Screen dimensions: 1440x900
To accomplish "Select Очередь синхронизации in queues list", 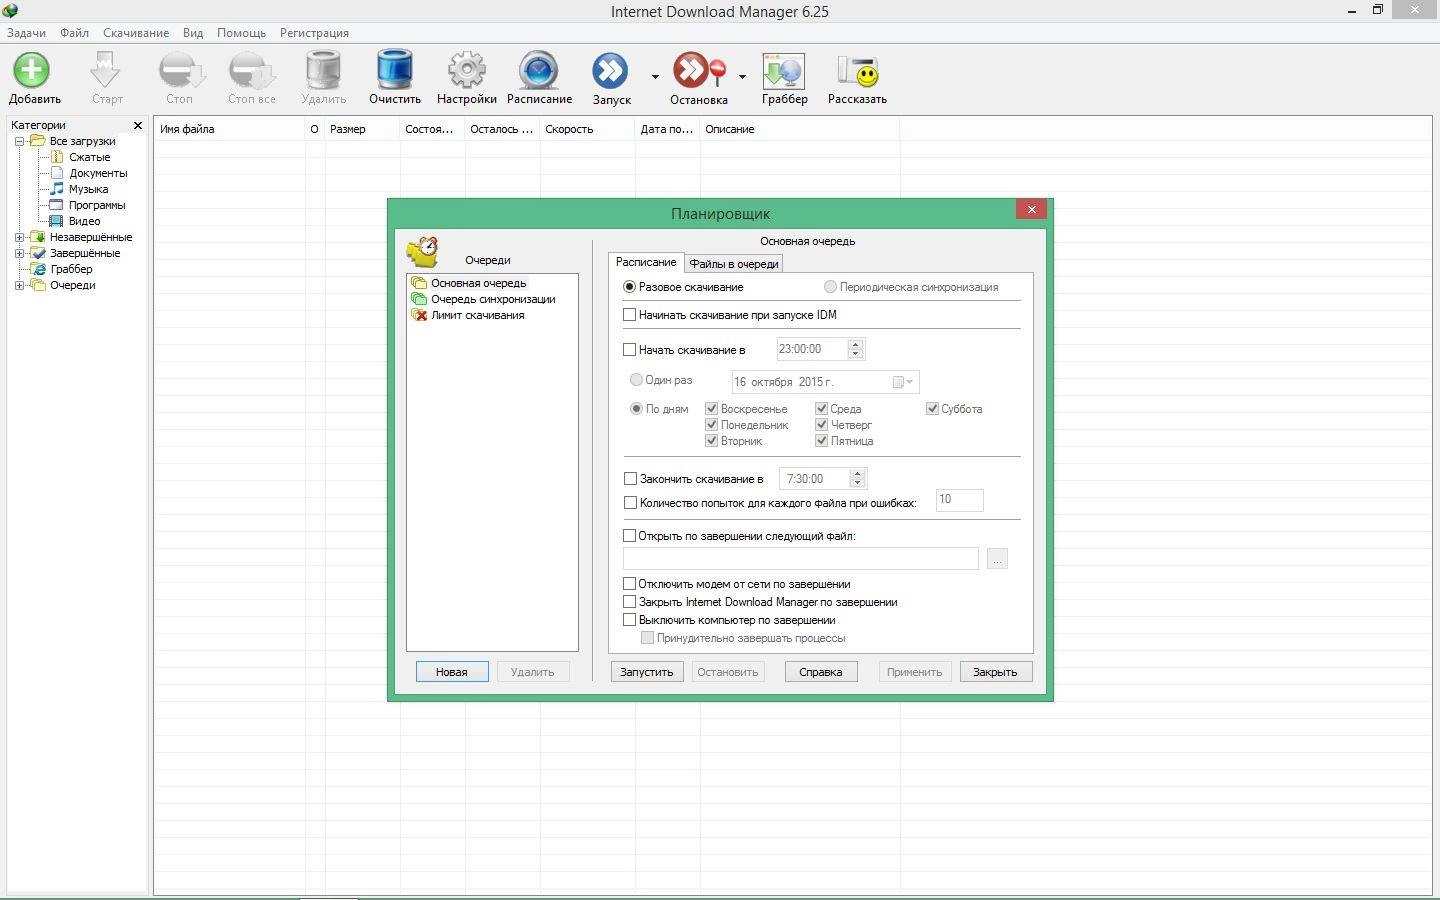I will coord(493,299).
